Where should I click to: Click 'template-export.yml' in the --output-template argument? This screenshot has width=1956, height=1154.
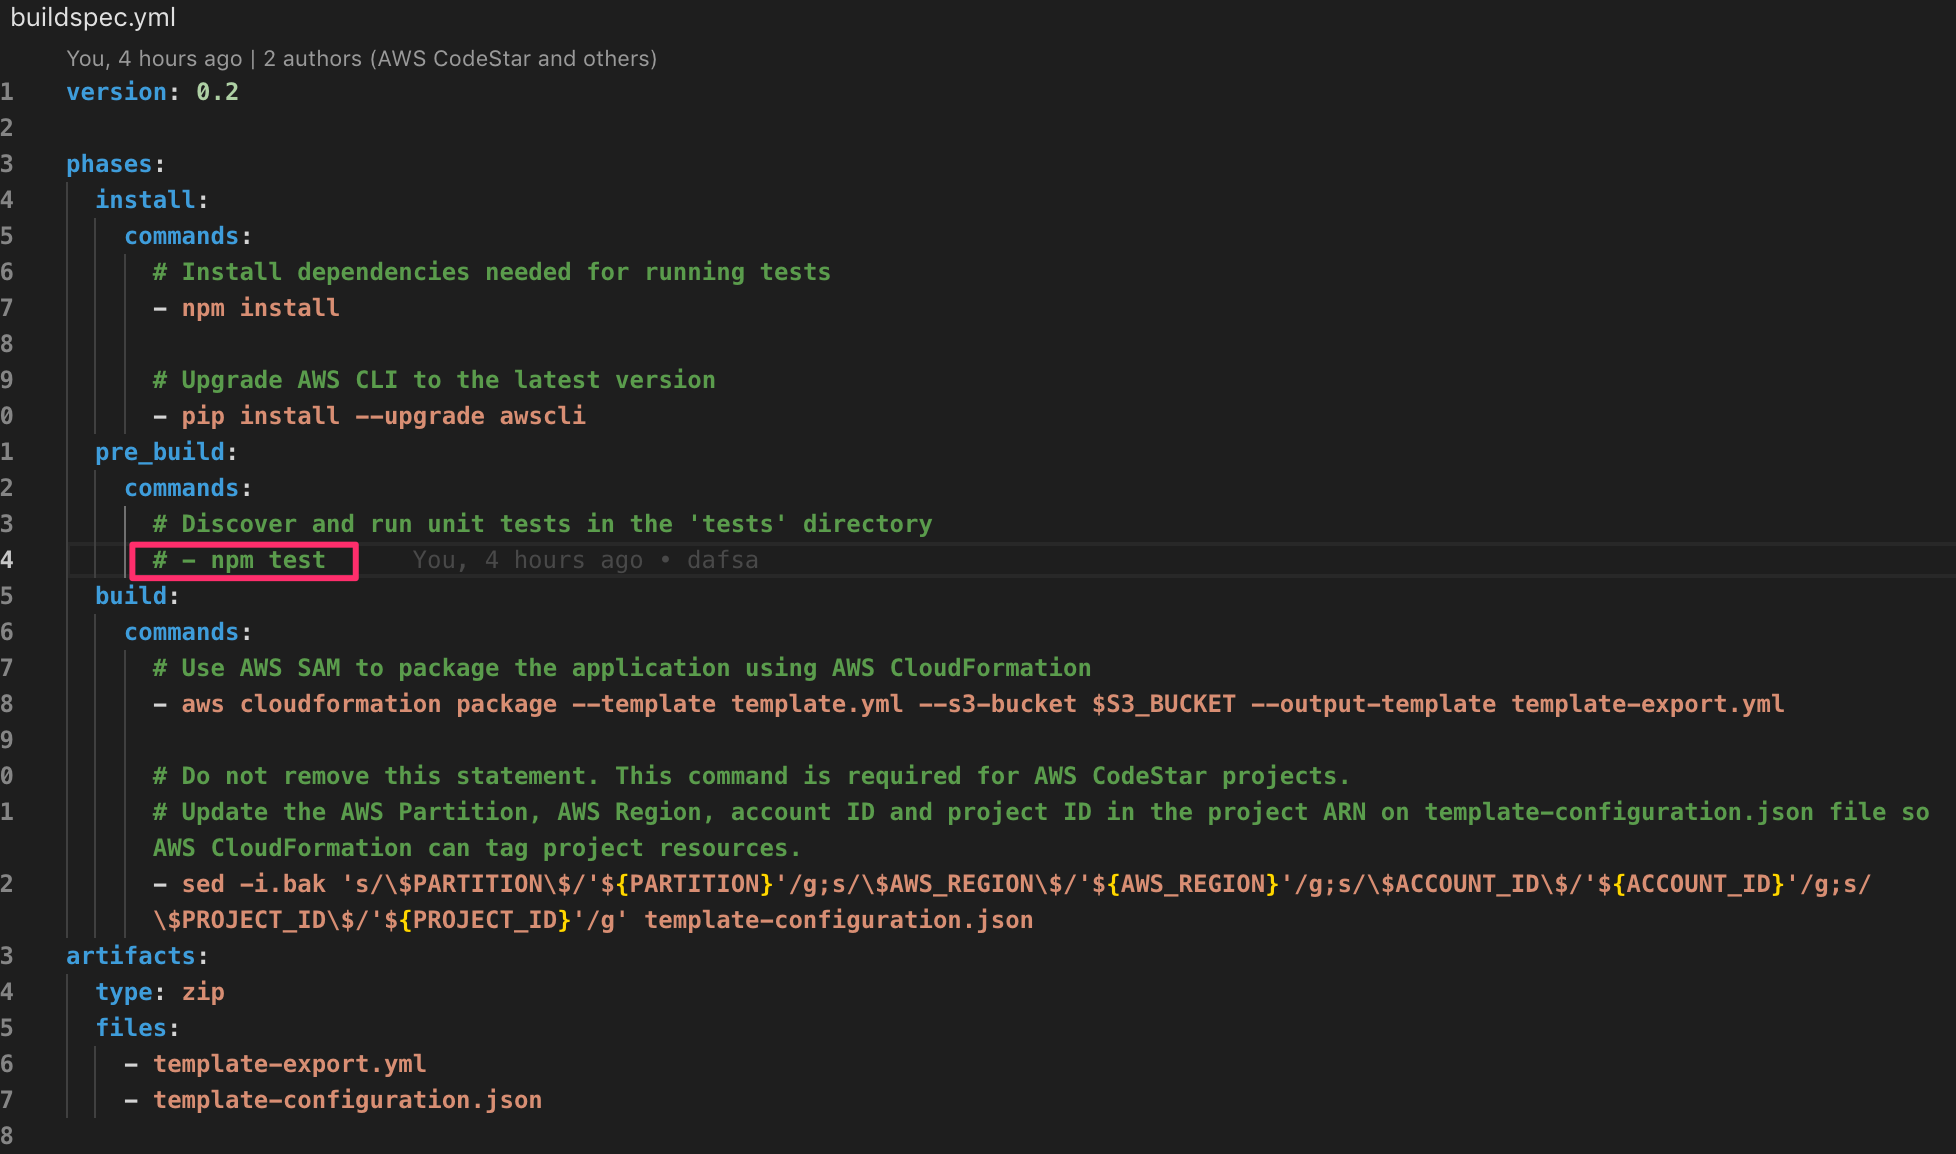click(1647, 704)
